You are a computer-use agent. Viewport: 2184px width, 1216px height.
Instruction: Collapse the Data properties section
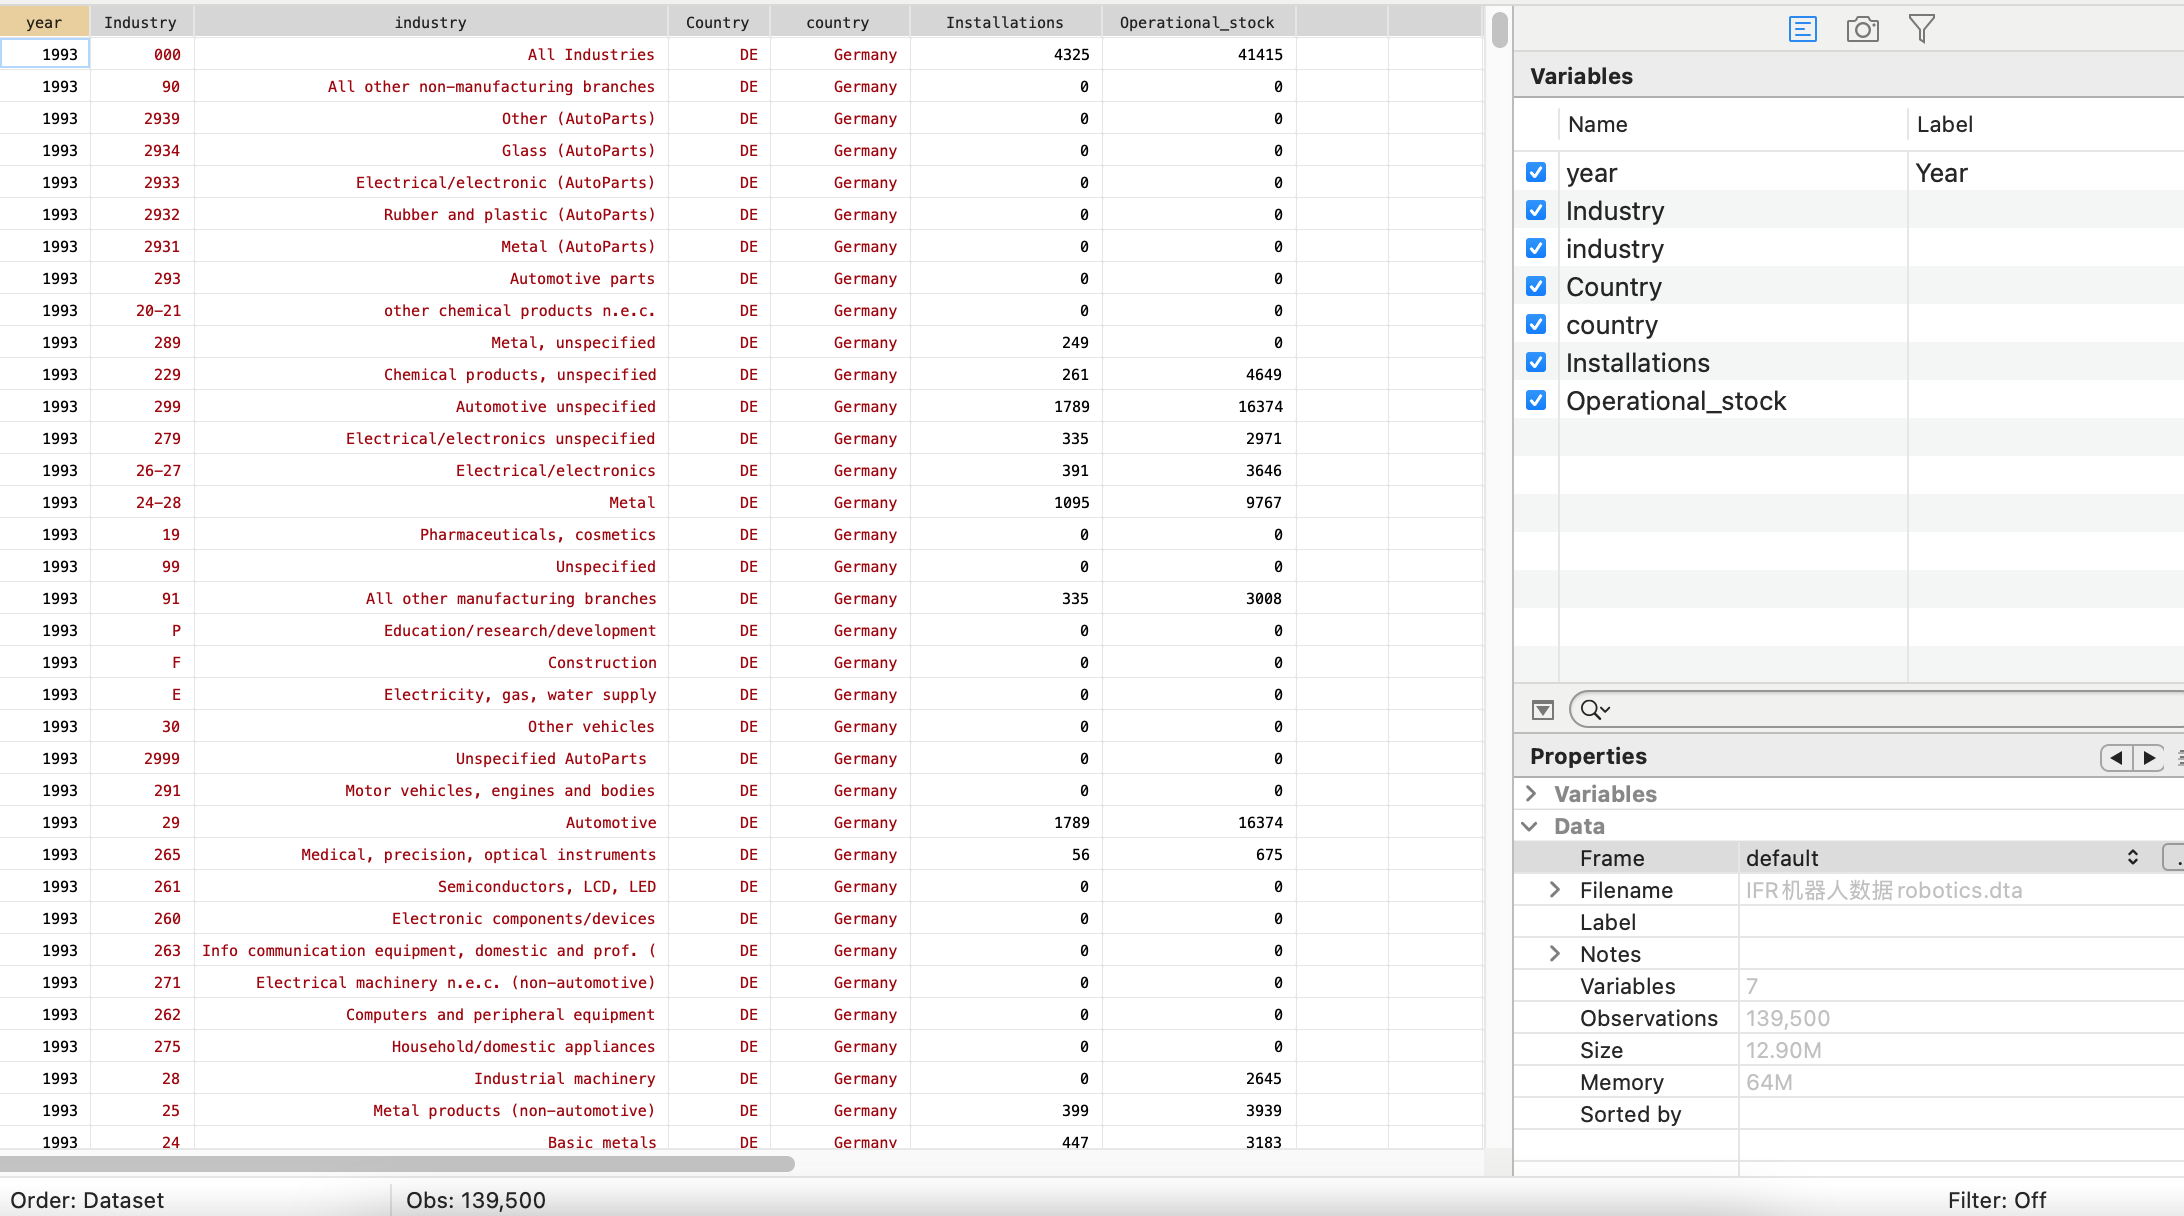(x=1531, y=826)
